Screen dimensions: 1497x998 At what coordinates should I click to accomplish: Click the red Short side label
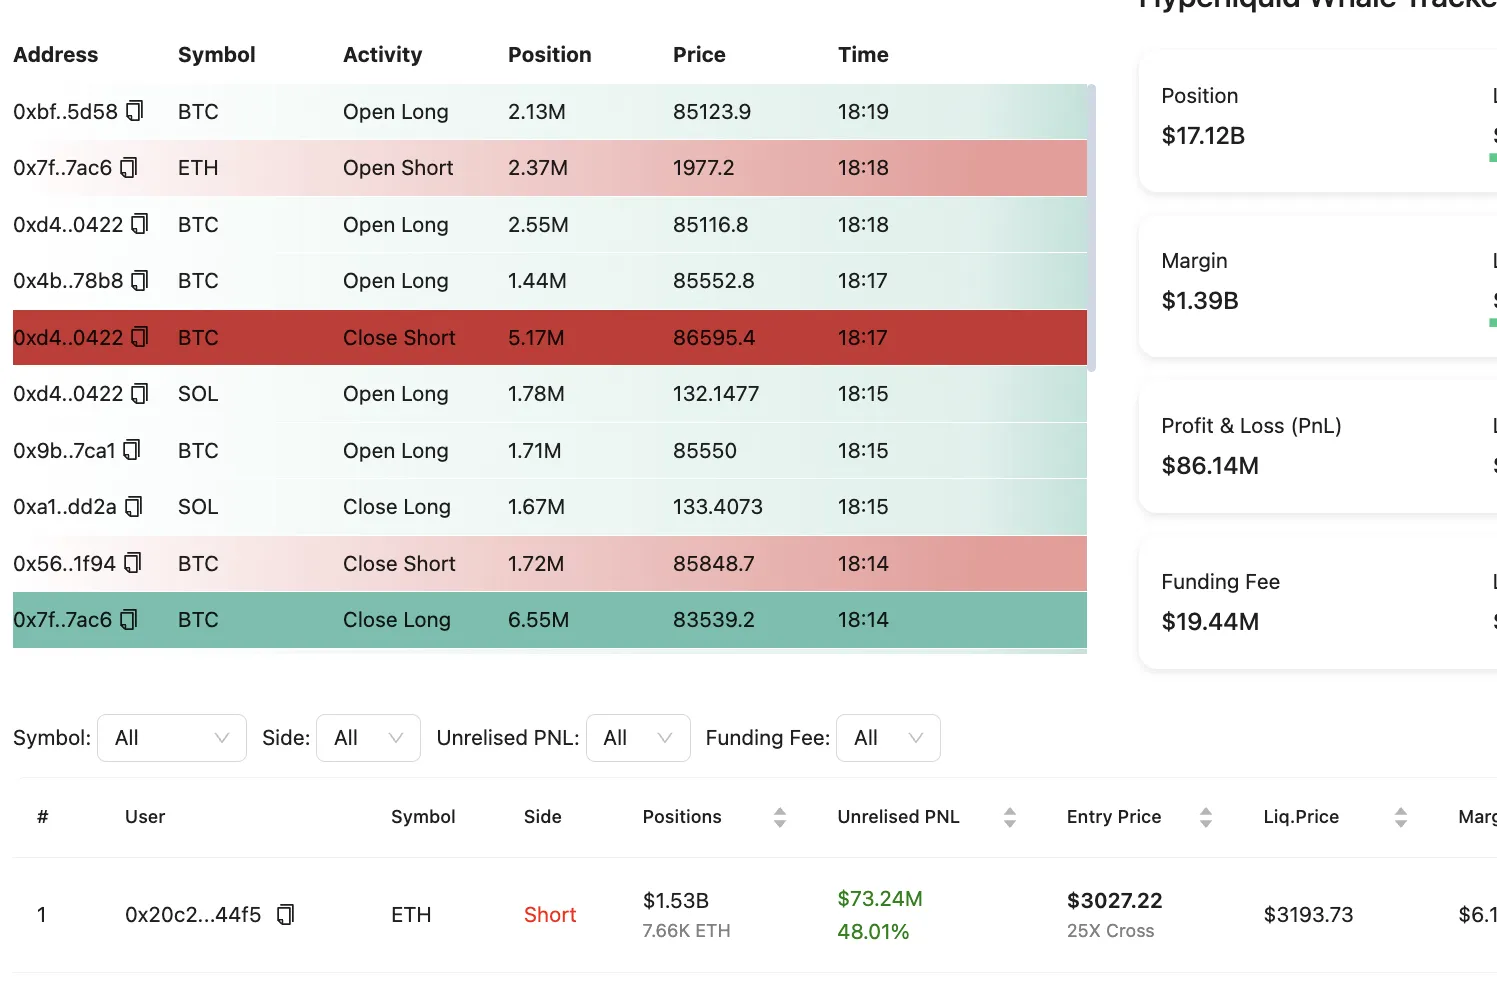click(x=550, y=915)
